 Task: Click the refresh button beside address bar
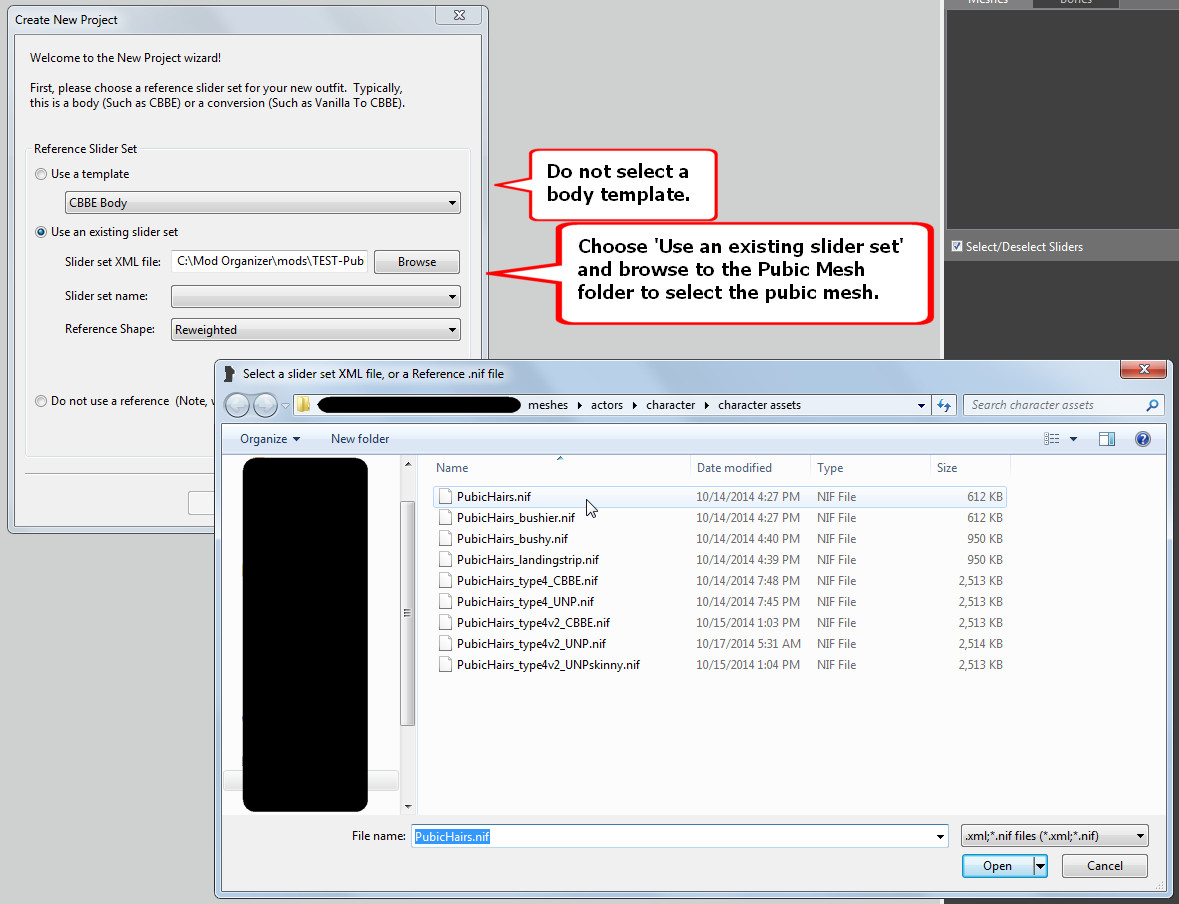pyautogui.click(x=944, y=405)
